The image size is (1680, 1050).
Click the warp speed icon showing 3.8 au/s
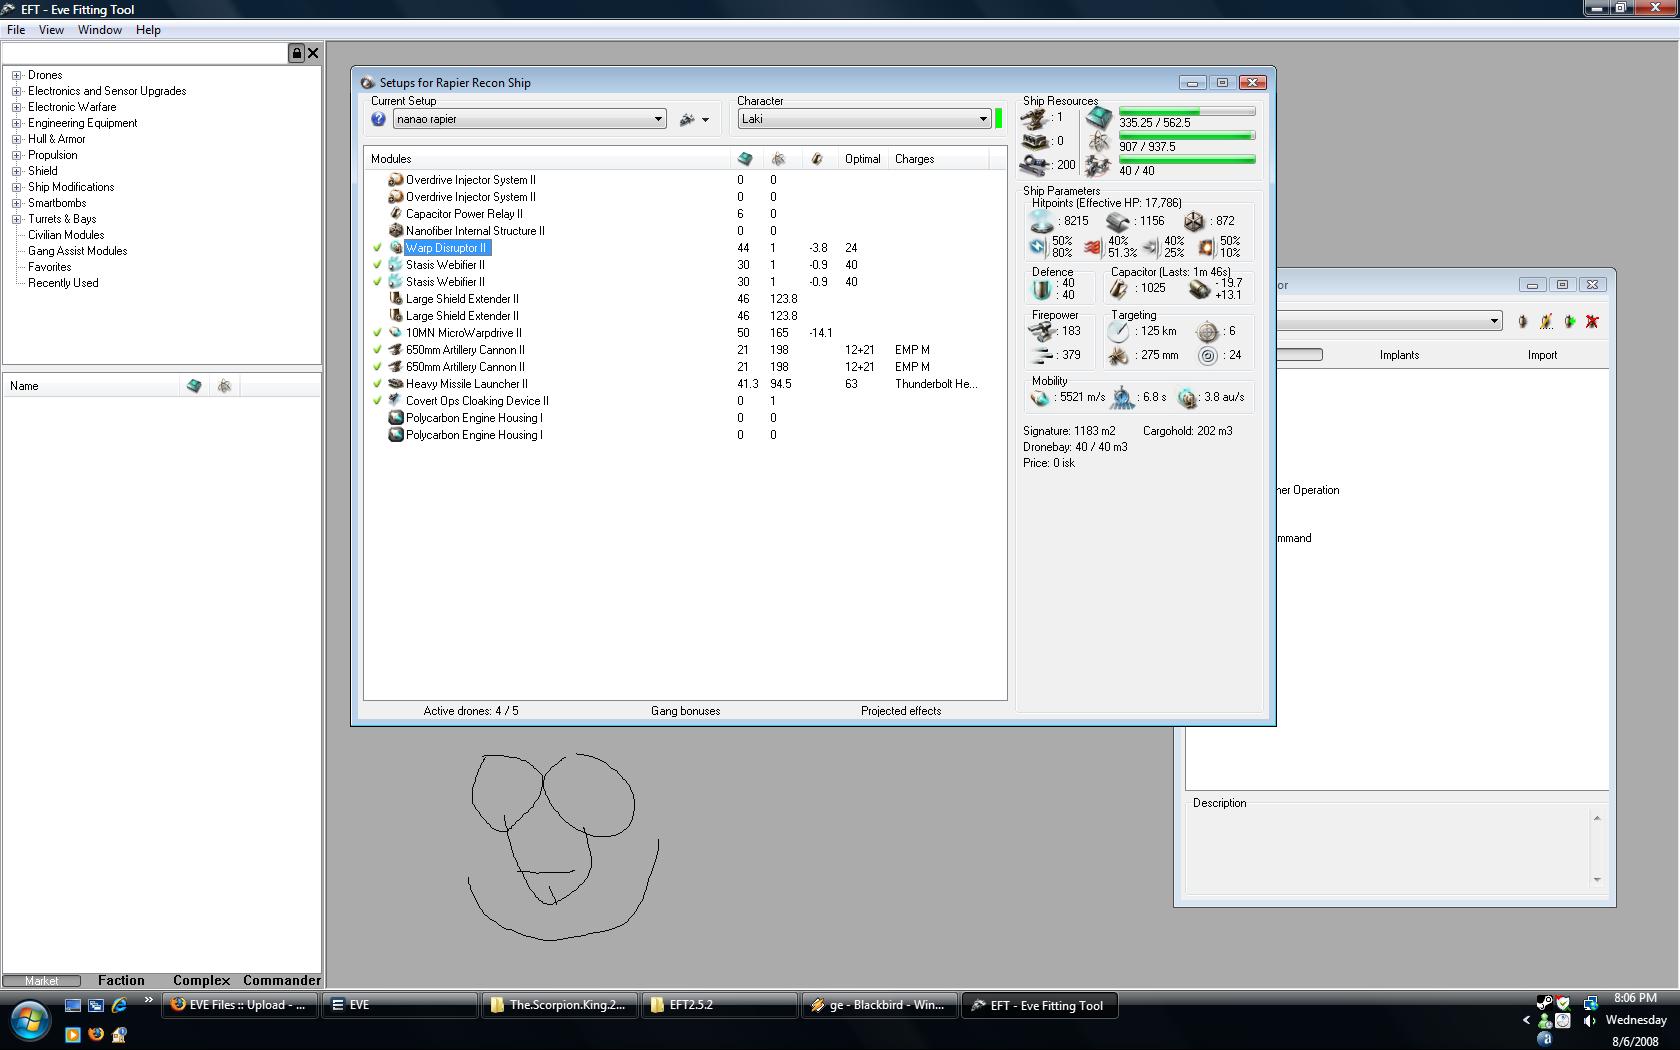point(1187,398)
